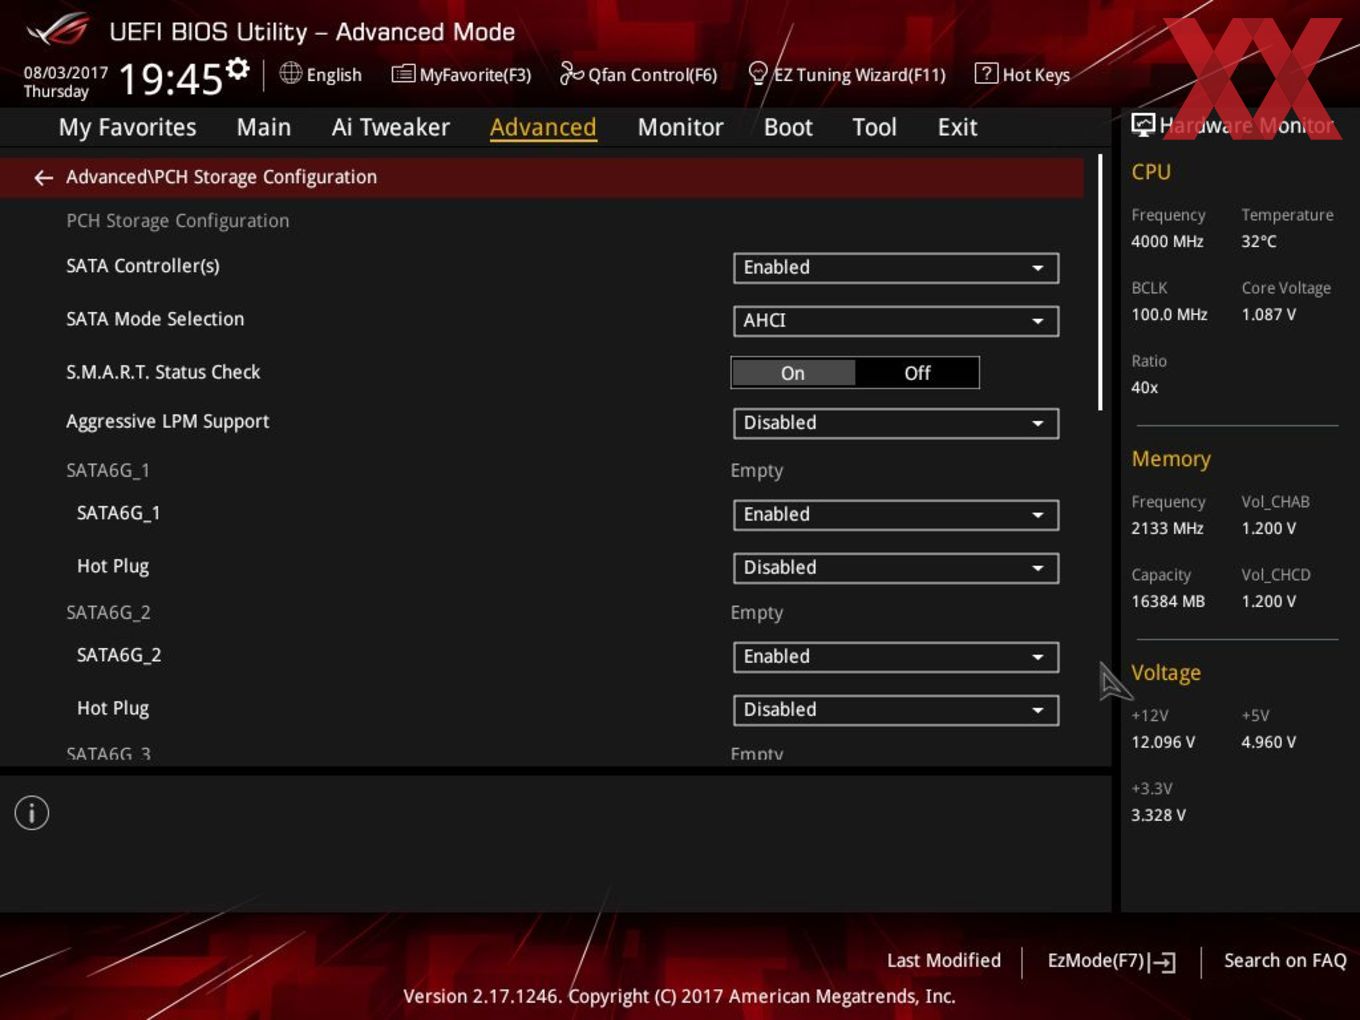
Task: Click the EZ Tuning Wizard bulb icon
Action: point(758,73)
